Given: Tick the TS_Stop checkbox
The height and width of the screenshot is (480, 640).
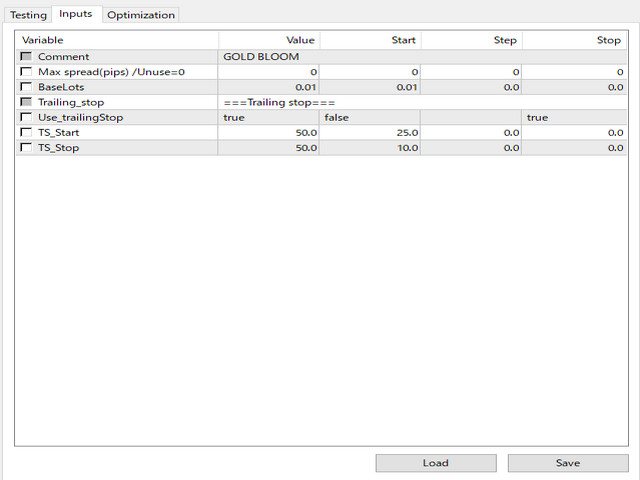Looking at the screenshot, I should (26, 147).
